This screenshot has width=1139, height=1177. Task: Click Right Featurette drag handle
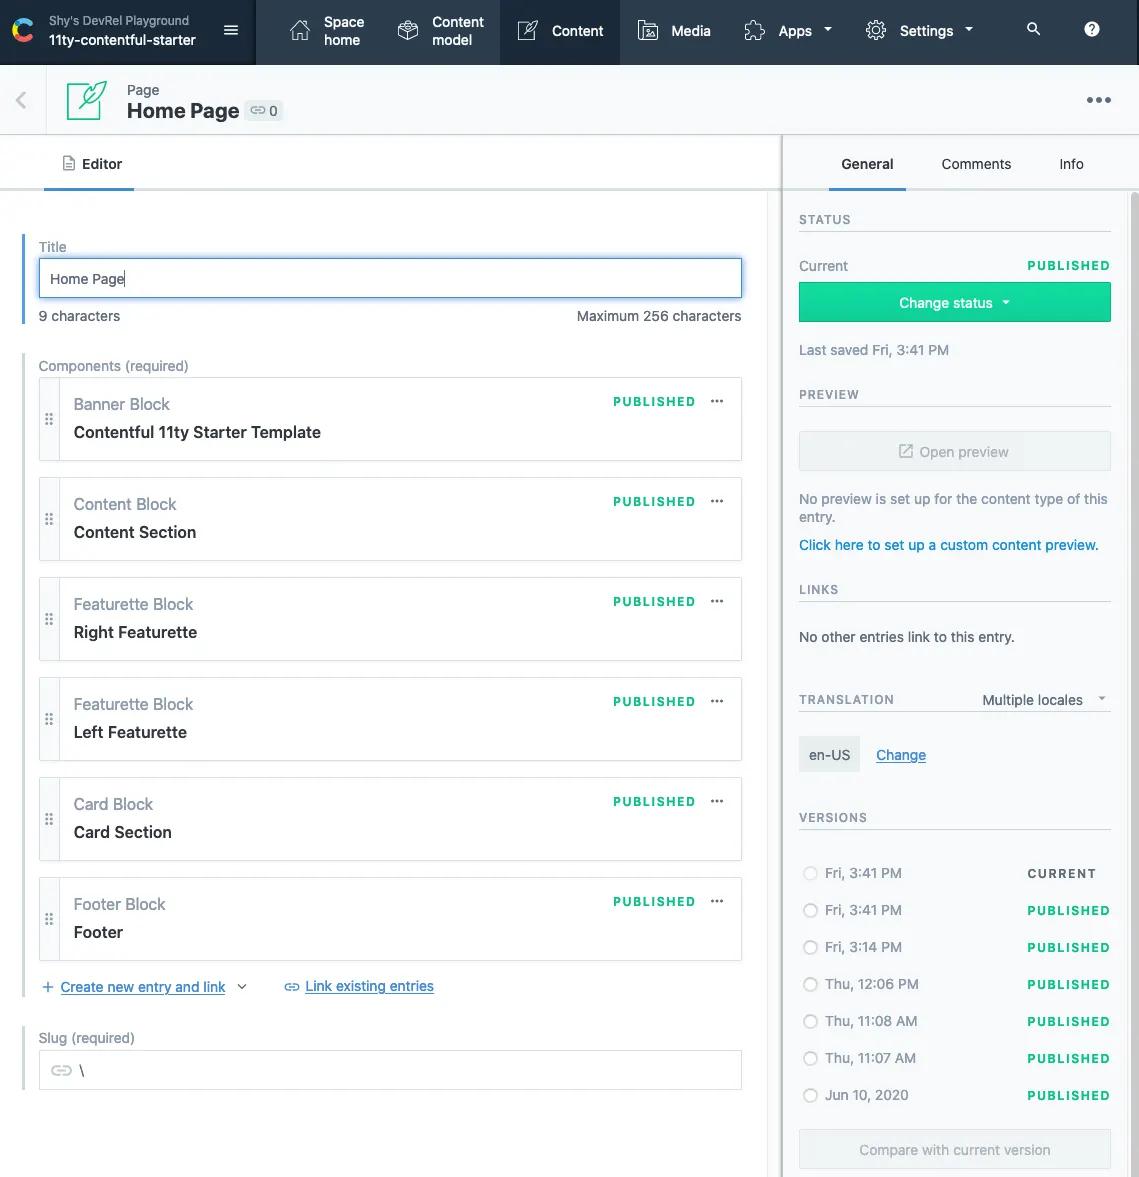pyautogui.click(x=49, y=619)
